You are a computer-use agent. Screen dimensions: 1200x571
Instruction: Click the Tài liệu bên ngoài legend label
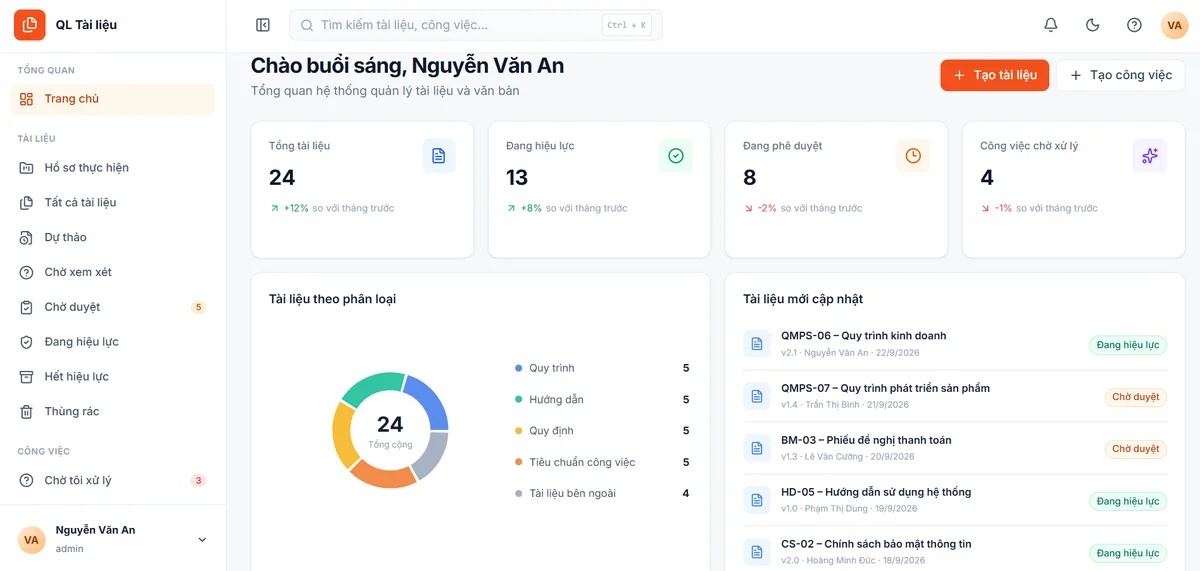573,494
